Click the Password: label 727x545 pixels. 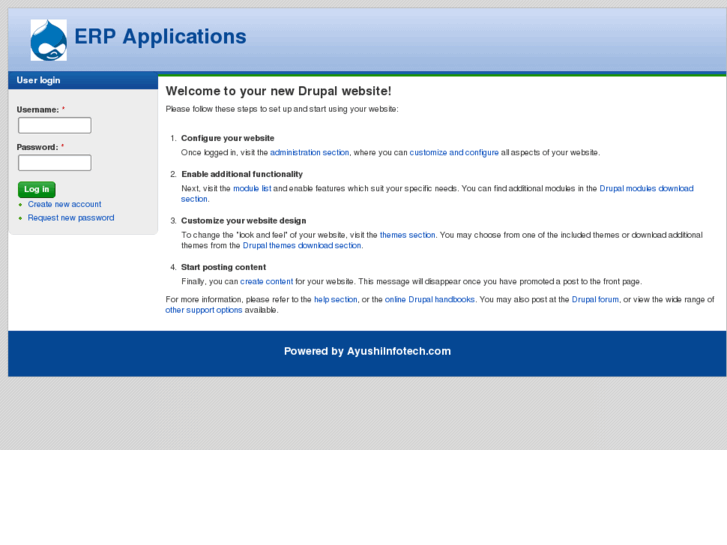click(x=38, y=147)
